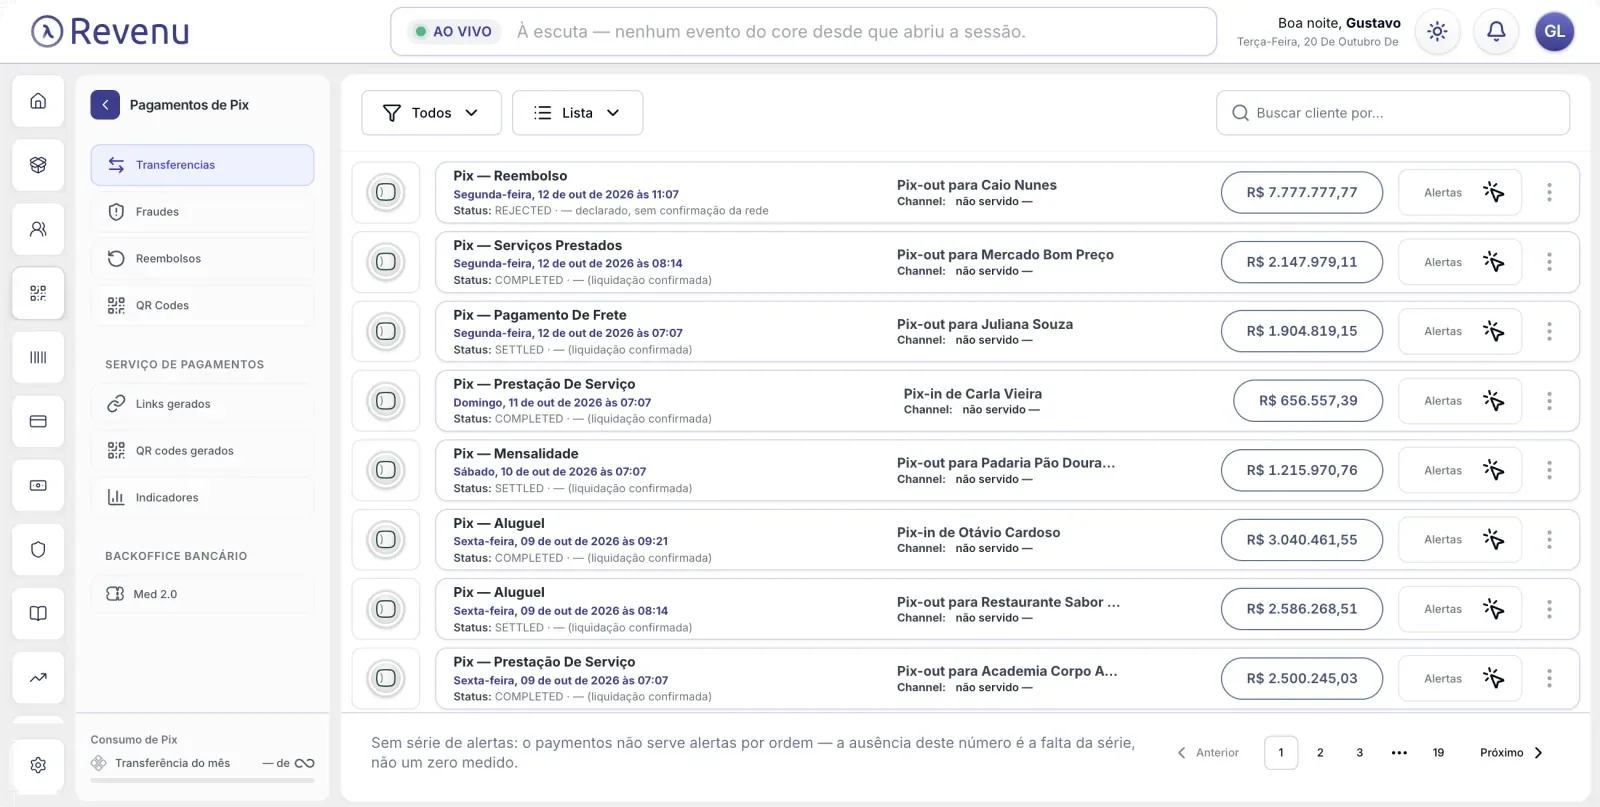Open more options for Carla Vieira row
This screenshot has height=807, width=1600.
[x=1549, y=401]
